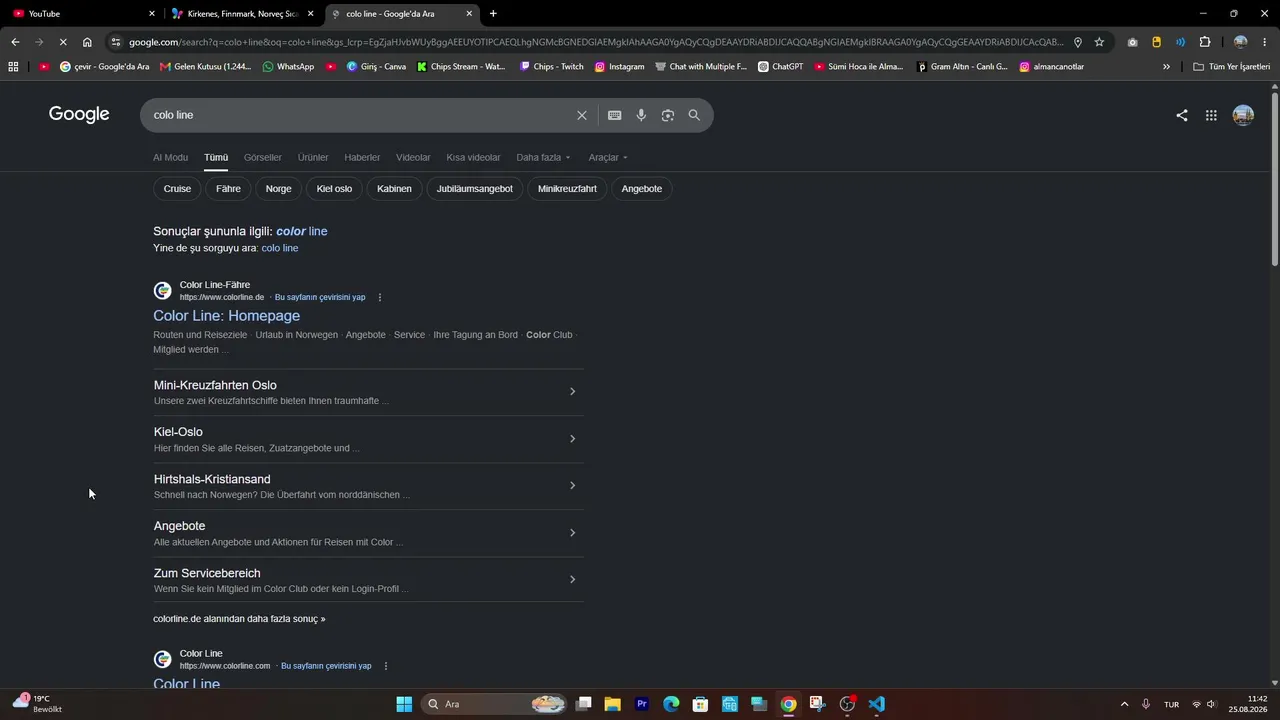The height and width of the screenshot is (720, 1280).
Task: Open the location permission icon in the address bar
Action: (1077, 42)
